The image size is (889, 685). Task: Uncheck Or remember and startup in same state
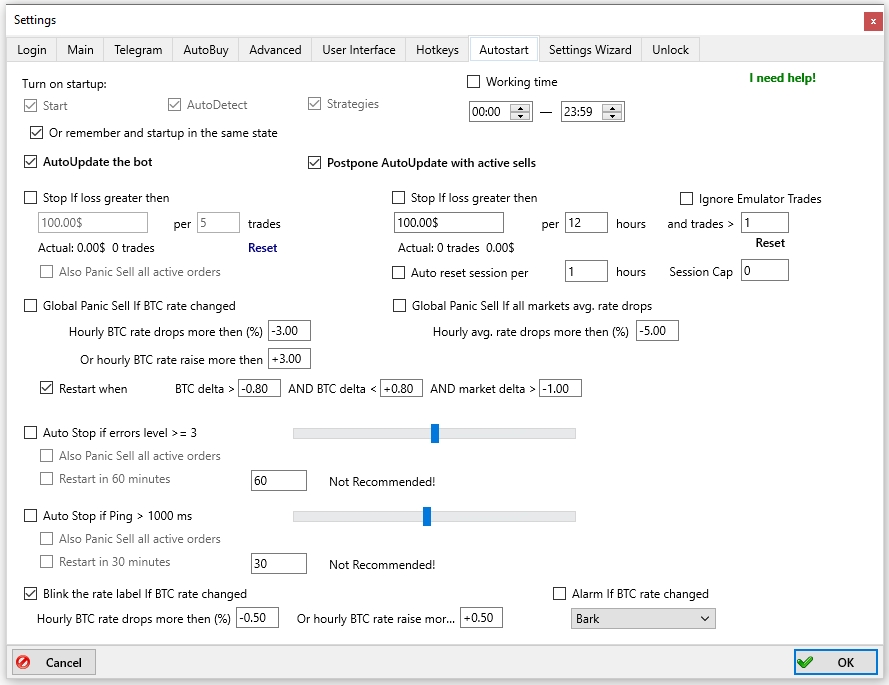(36, 133)
